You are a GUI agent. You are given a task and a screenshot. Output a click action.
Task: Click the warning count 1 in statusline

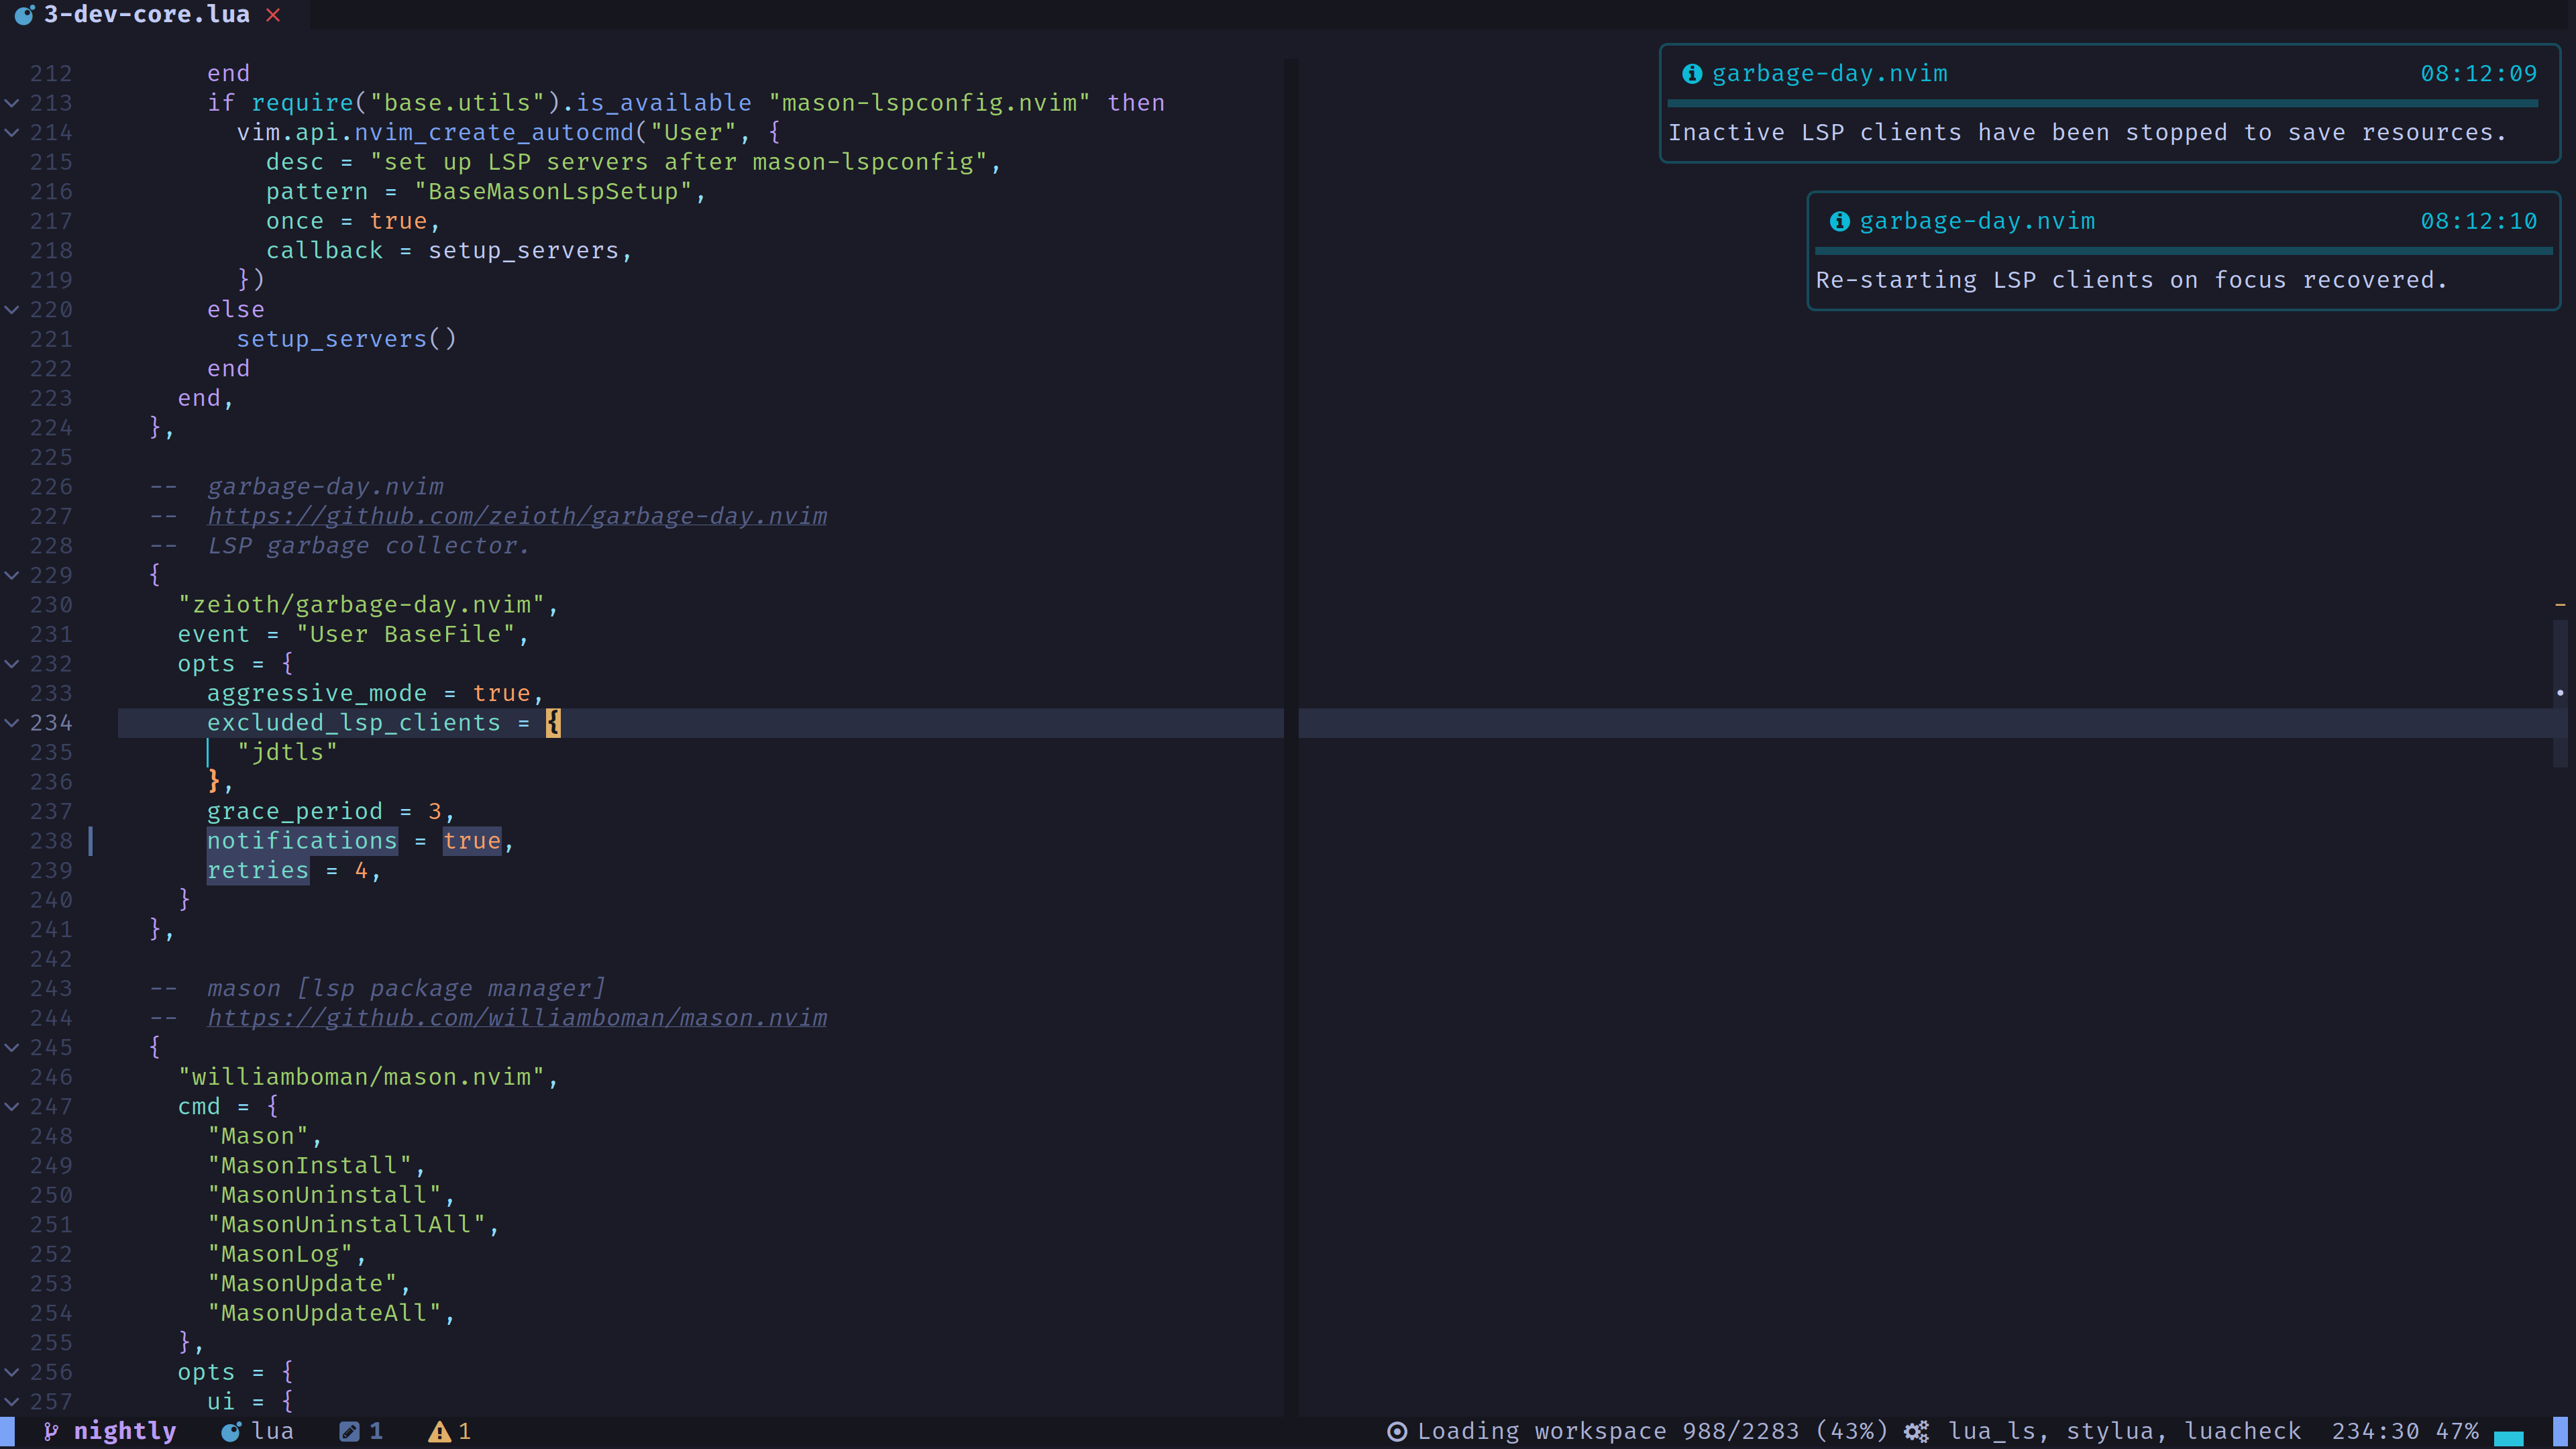tap(464, 1431)
